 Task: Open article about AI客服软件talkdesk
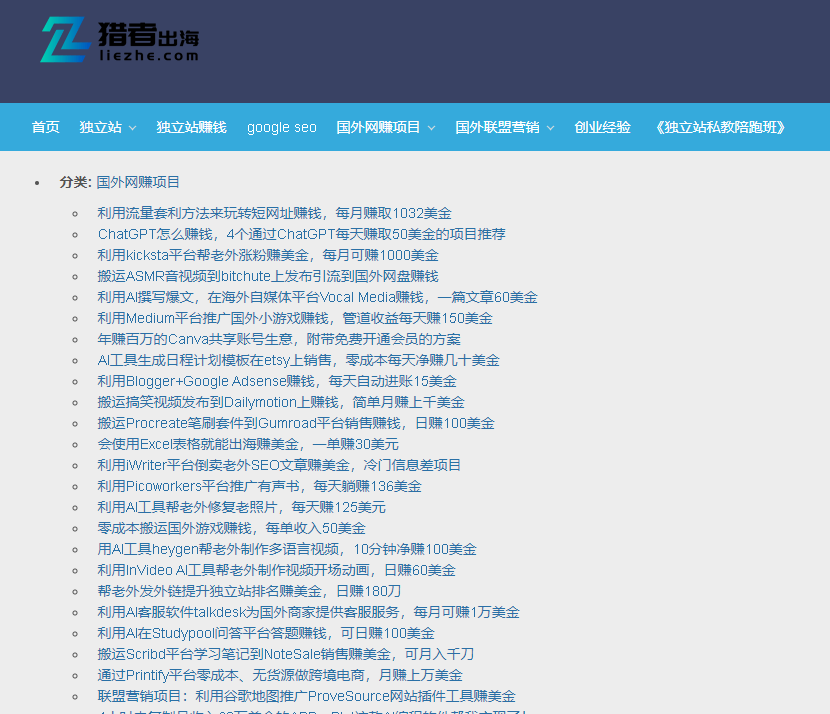click(x=309, y=612)
